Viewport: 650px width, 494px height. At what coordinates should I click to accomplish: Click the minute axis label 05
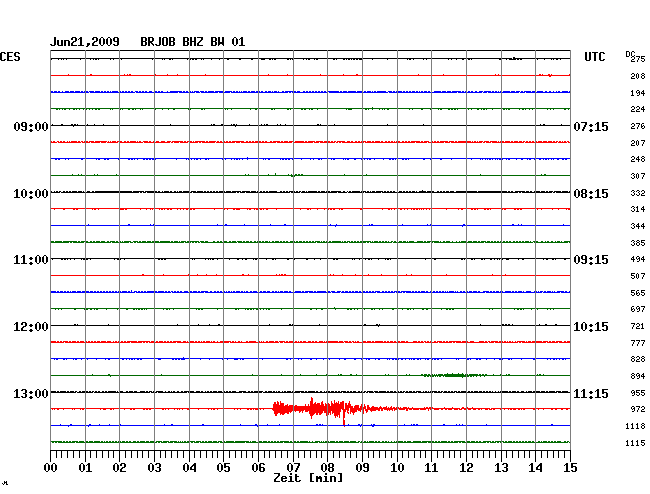click(x=223, y=468)
